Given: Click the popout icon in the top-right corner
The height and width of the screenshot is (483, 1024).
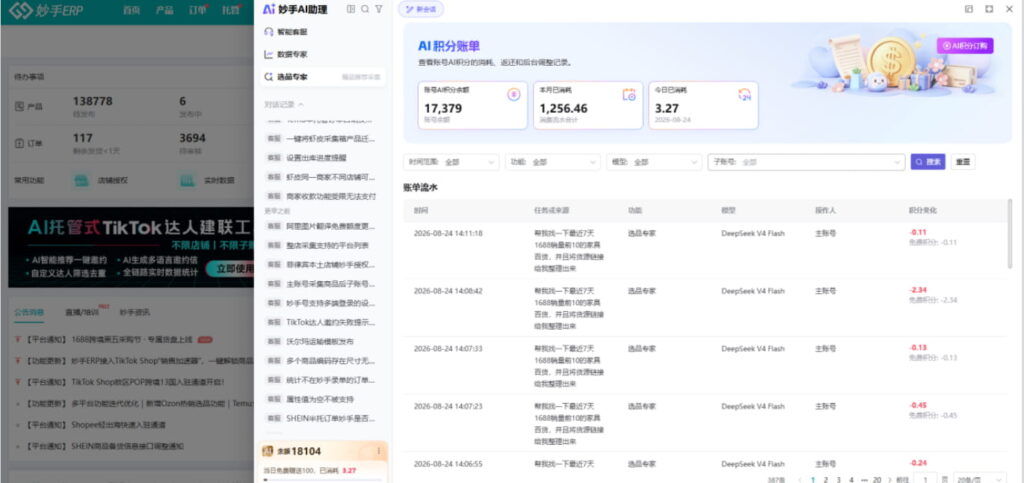Looking at the screenshot, I should click(x=968, y=9).
